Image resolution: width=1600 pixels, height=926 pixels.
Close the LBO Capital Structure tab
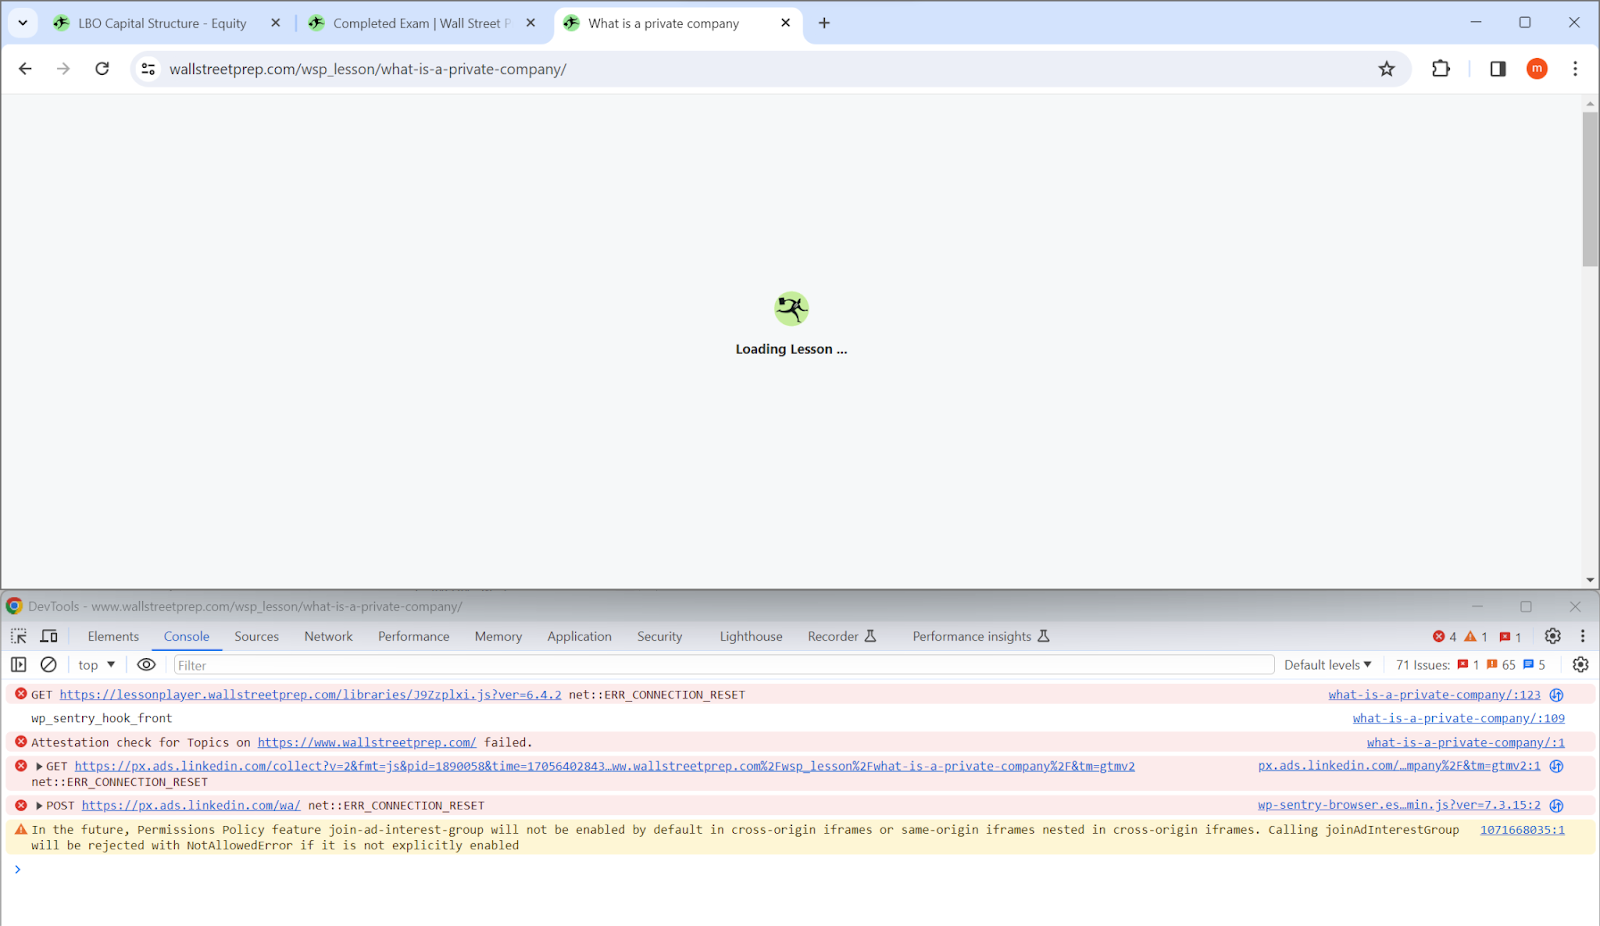pyautogui.click(x=276, y=23)
